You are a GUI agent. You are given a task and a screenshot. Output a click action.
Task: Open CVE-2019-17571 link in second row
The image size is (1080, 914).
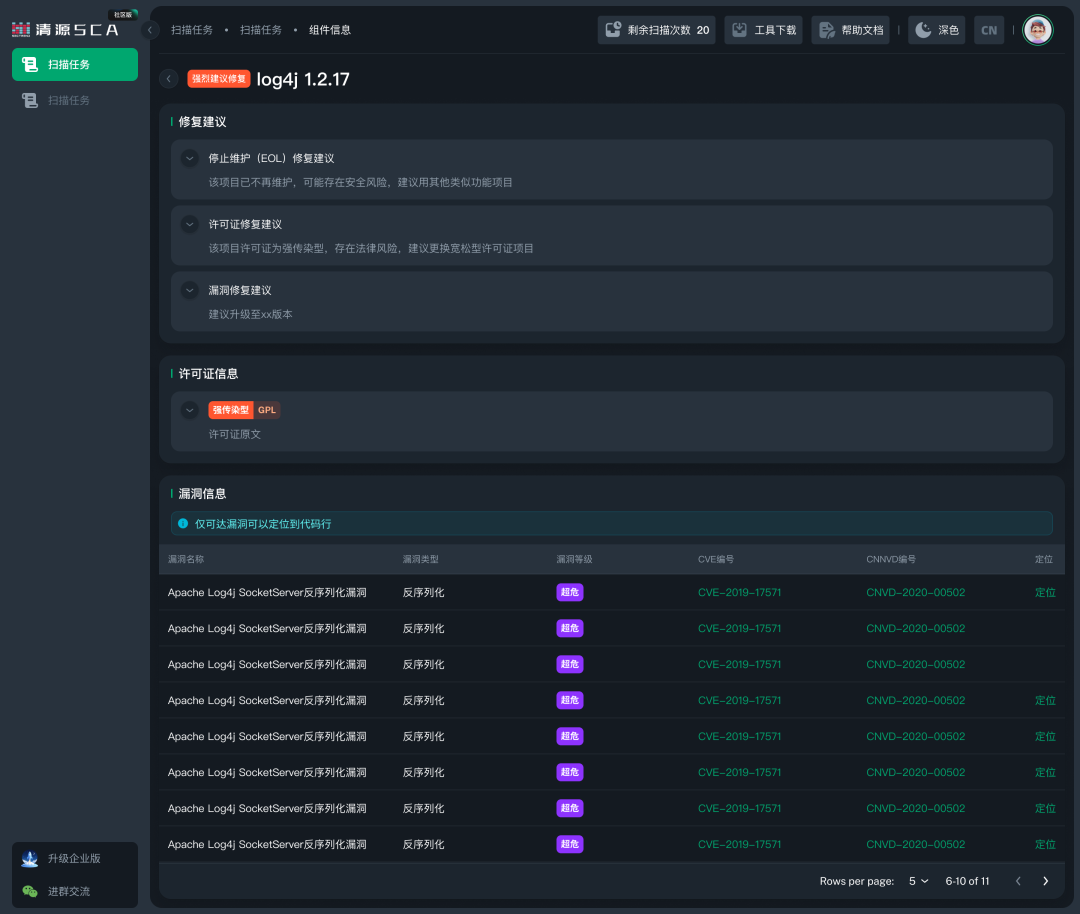click(739, 628)
